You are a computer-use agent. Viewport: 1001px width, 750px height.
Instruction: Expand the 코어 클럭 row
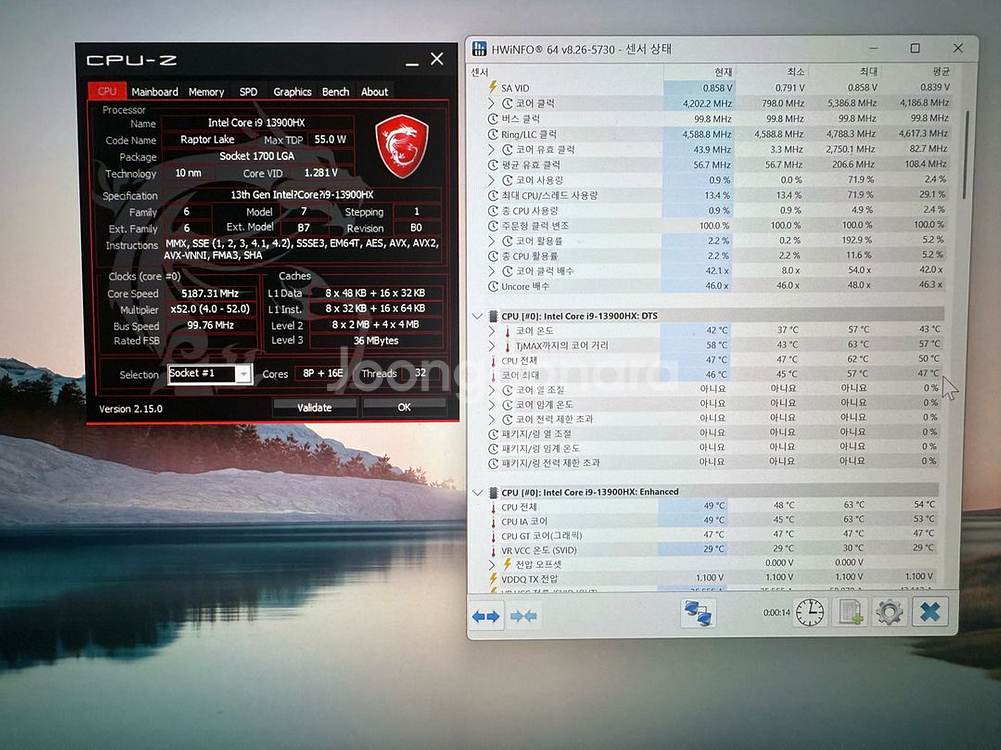(x=491, y=103)
